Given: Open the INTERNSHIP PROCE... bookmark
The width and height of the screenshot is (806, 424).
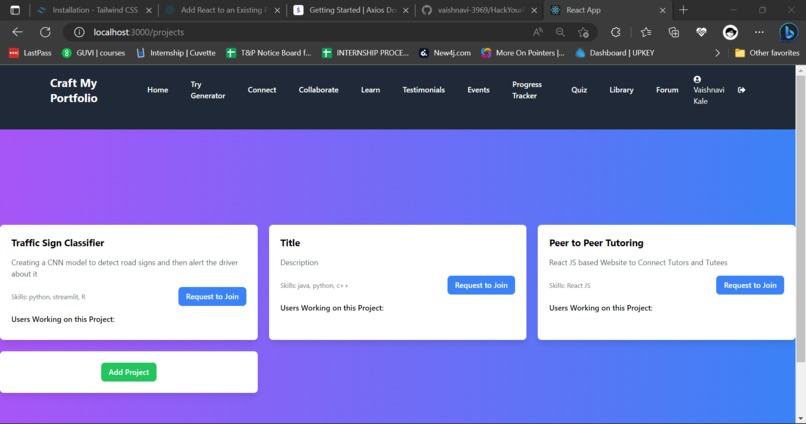Looking at the screenshot, I should tap(365, 53).
